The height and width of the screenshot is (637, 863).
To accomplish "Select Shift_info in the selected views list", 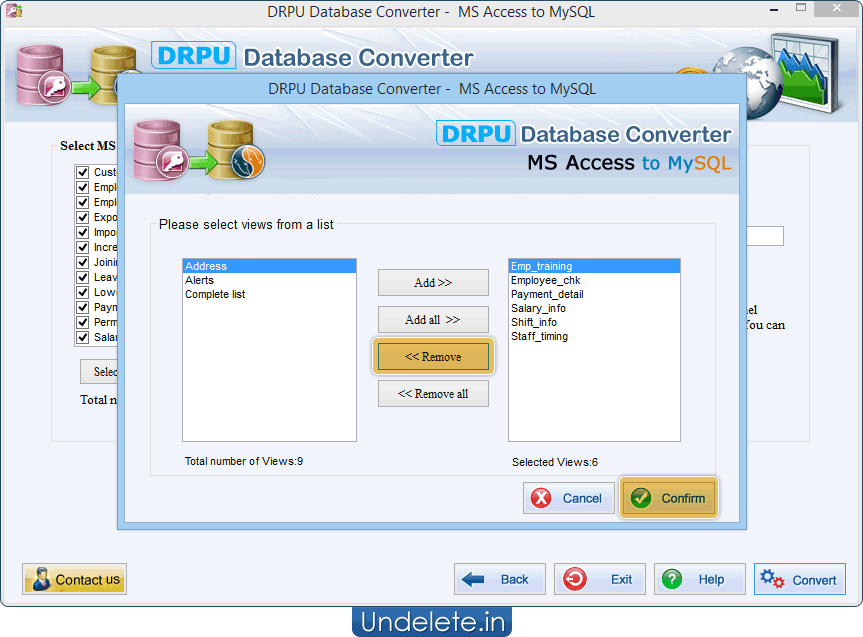I will 594,323.
